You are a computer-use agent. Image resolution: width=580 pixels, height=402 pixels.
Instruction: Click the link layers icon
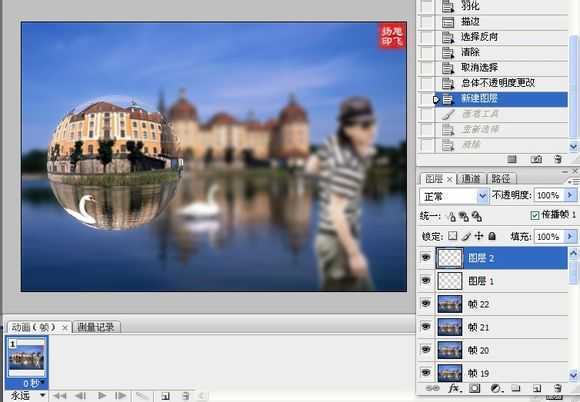click(432, 388)
